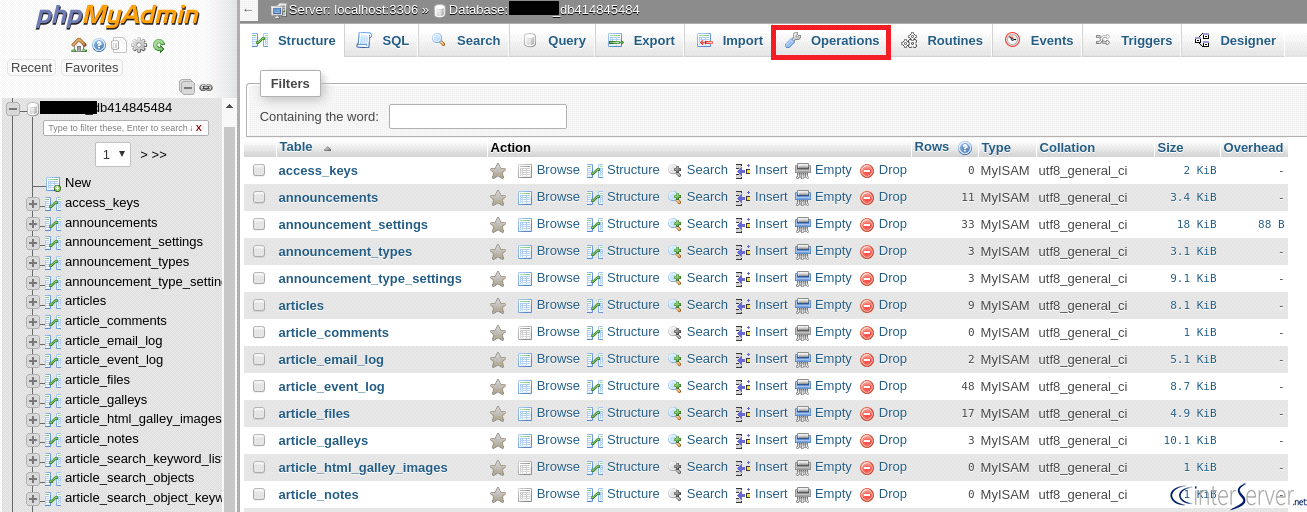Image resolution: width=1307 pixels, height=512 pixels.
Task: Click the table icon beside access_keys in tree
Action: pos(53,203)
